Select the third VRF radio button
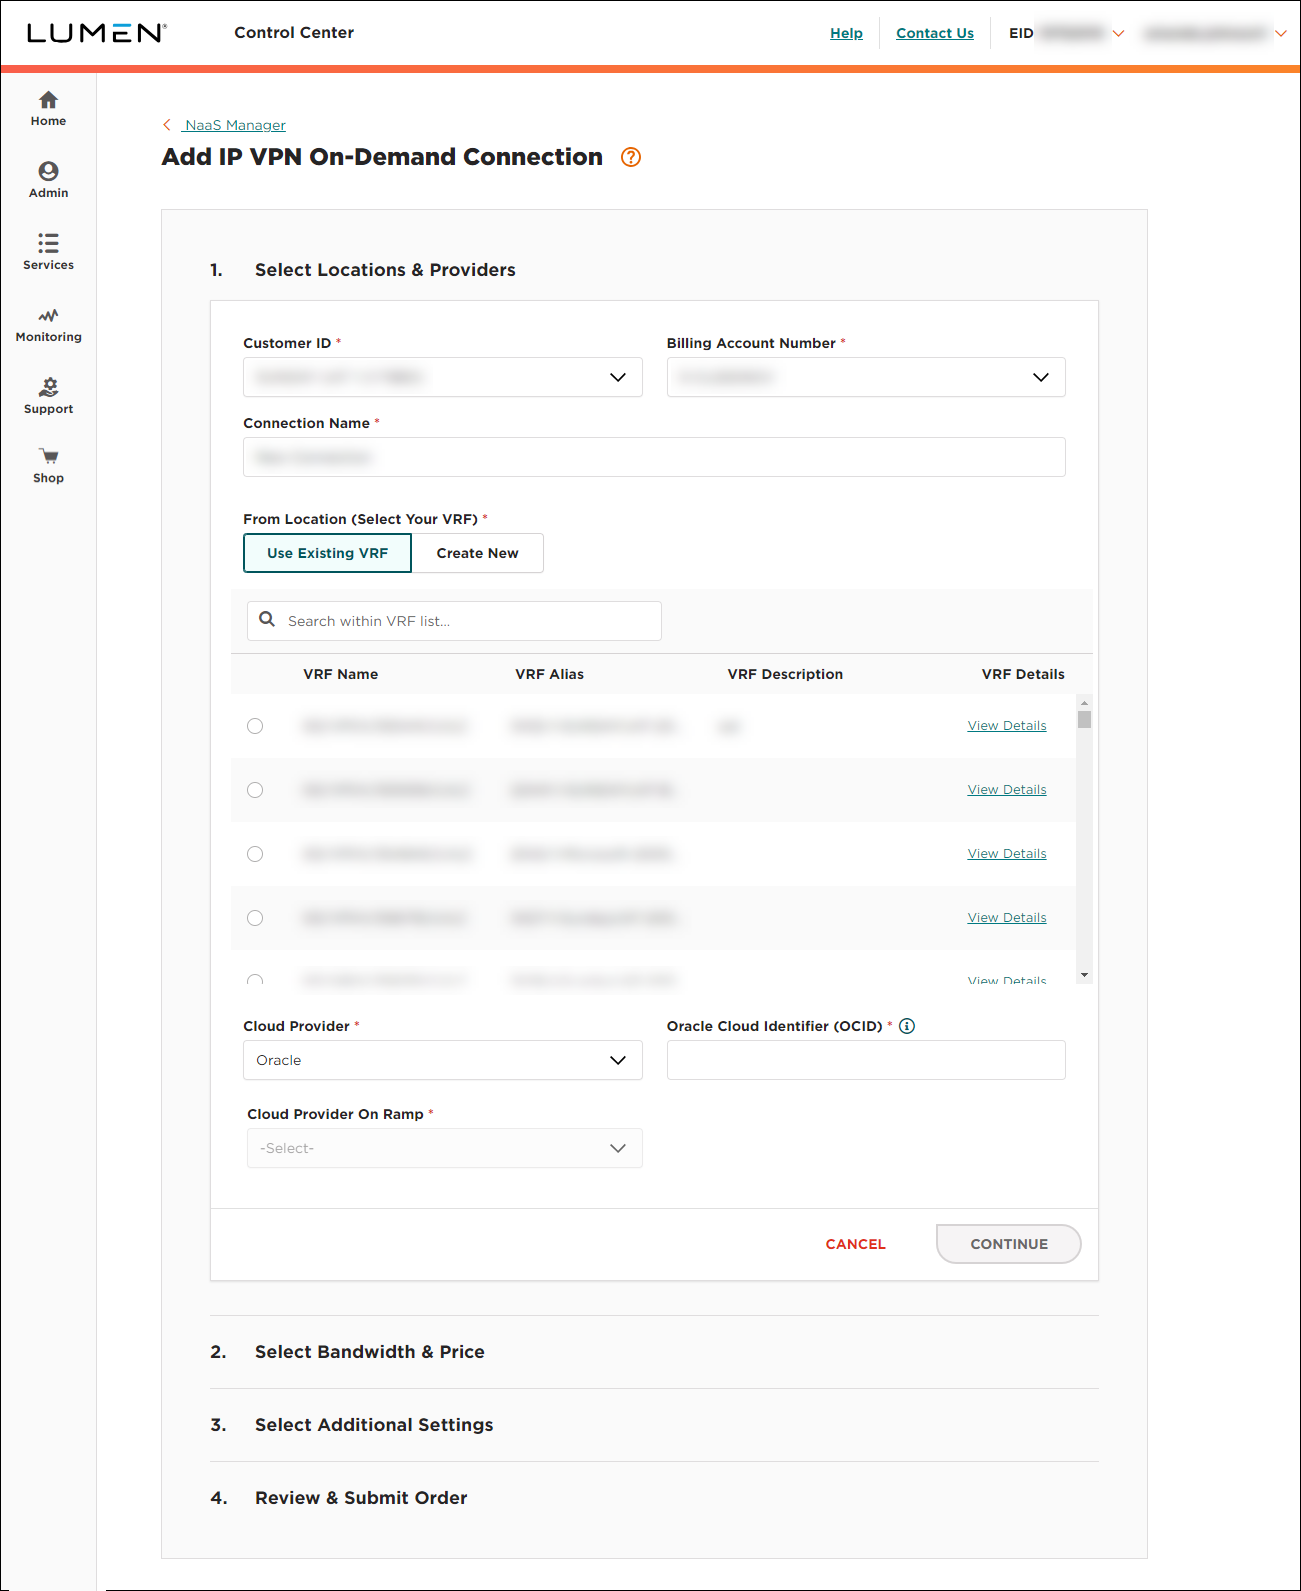The width and height of the screenshot is (1301, 1591). pos(255,854)
